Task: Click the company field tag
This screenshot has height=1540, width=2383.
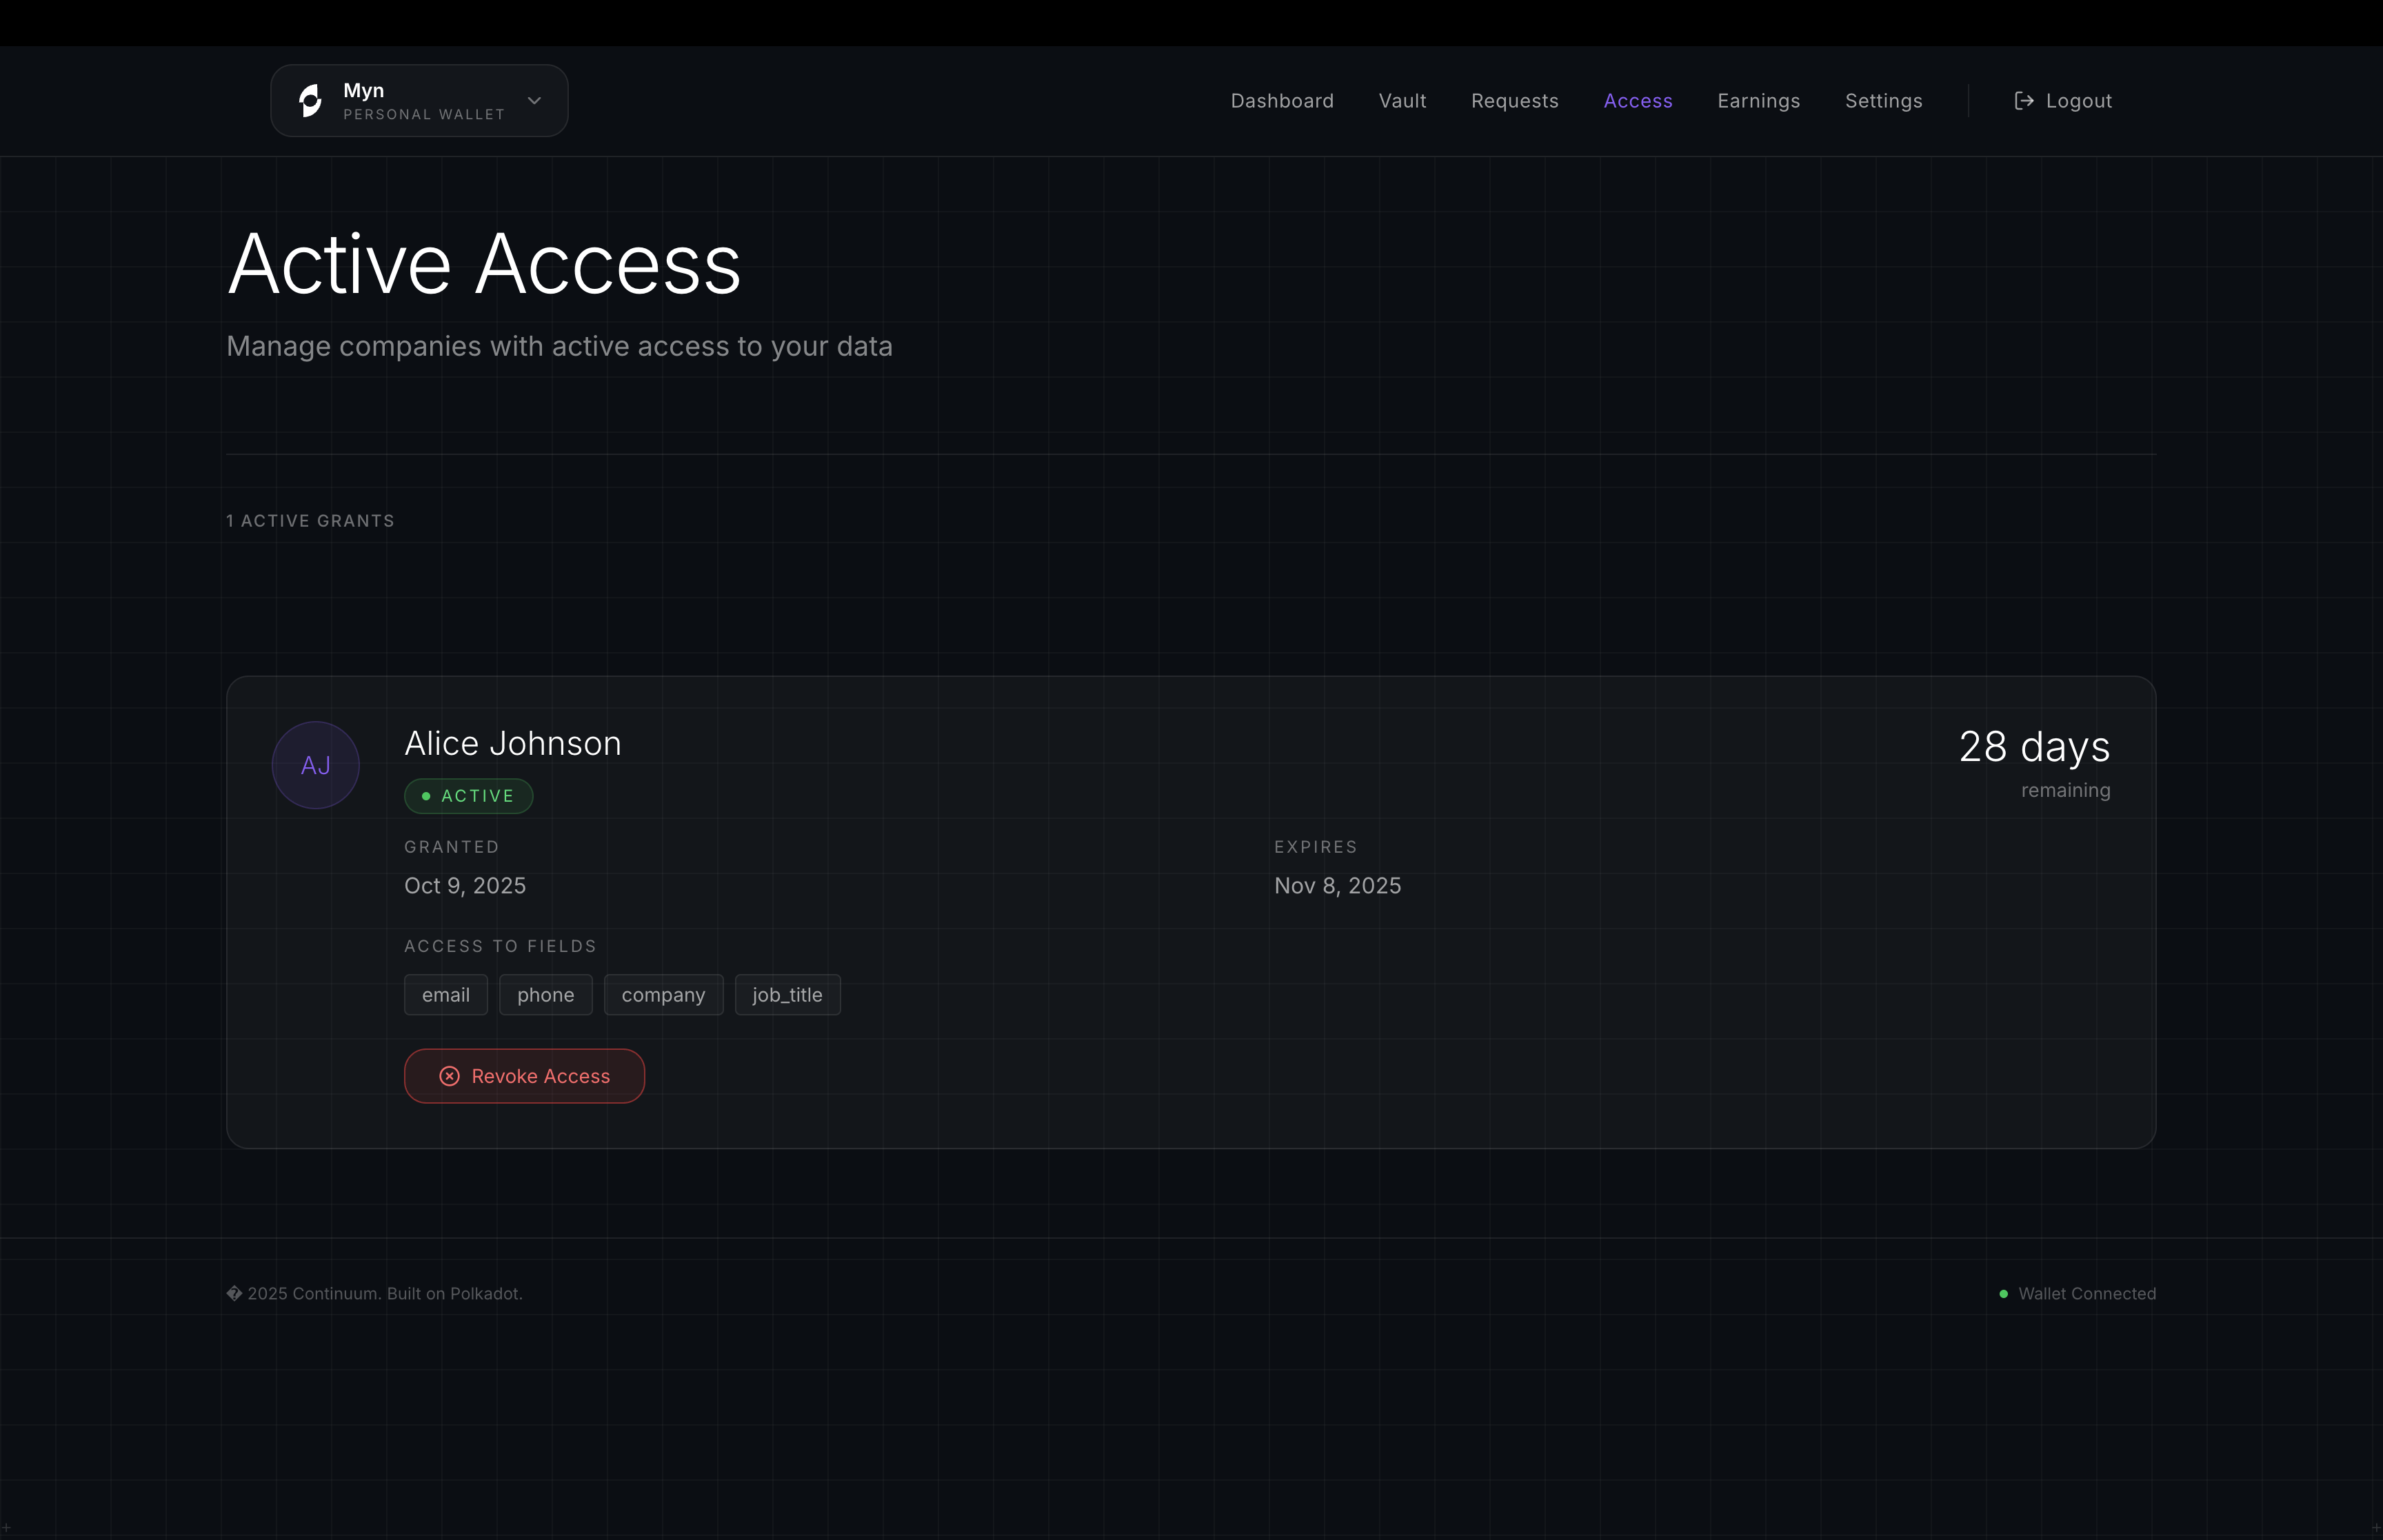Action: click(x=663, y=995)
